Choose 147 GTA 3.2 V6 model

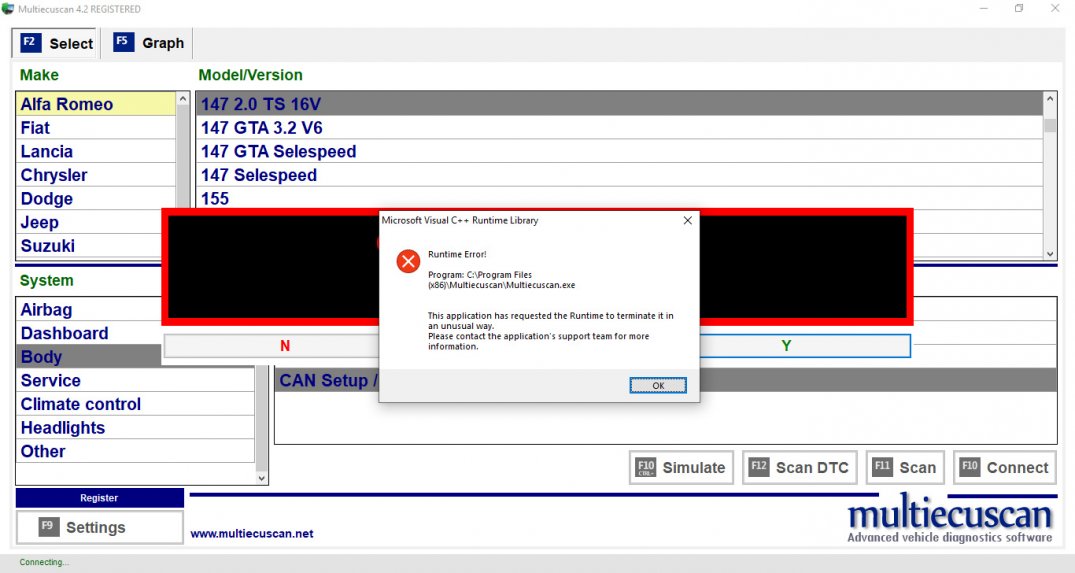tap(262, 128)
